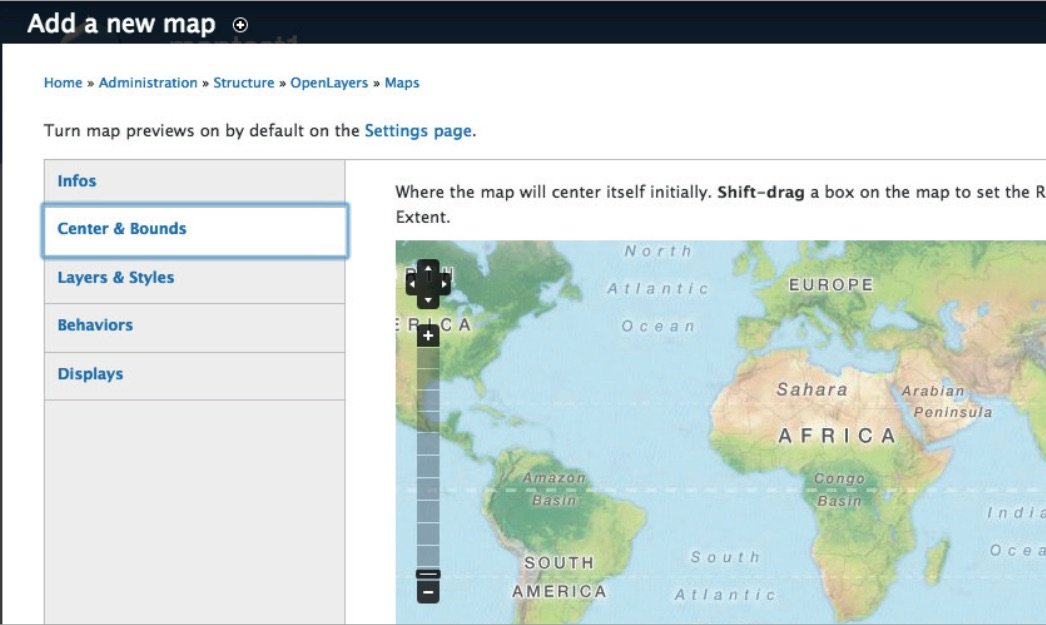
Task: Select the Center & Bounds tab
Action: pos(122,229)
